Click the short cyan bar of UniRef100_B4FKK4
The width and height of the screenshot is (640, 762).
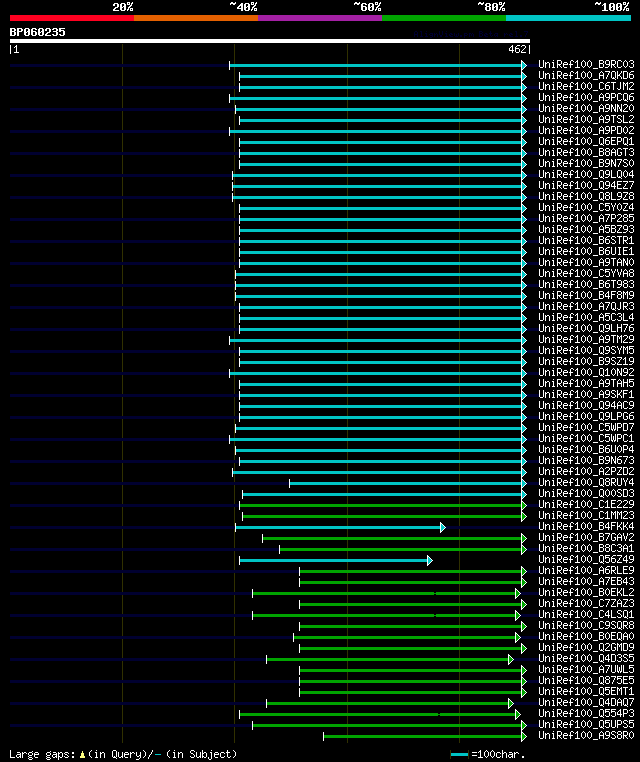coord(340,527)
